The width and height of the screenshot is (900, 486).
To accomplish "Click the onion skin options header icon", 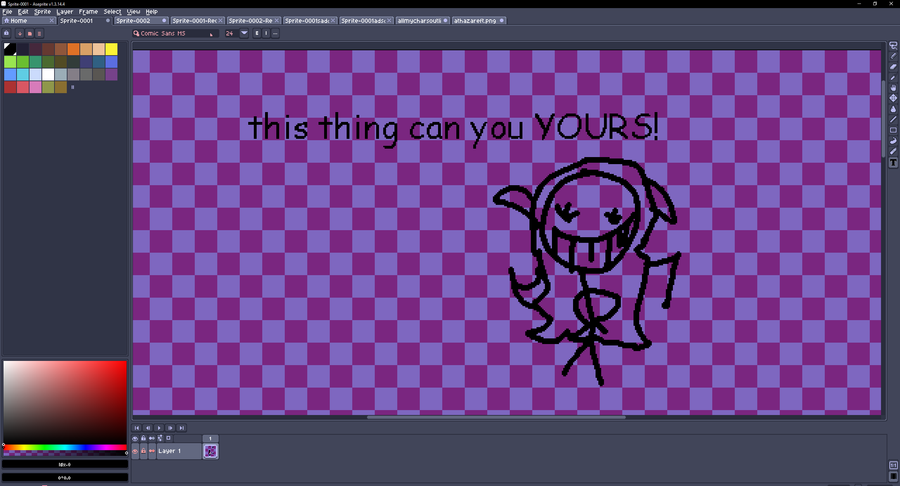I will point(160,438).
